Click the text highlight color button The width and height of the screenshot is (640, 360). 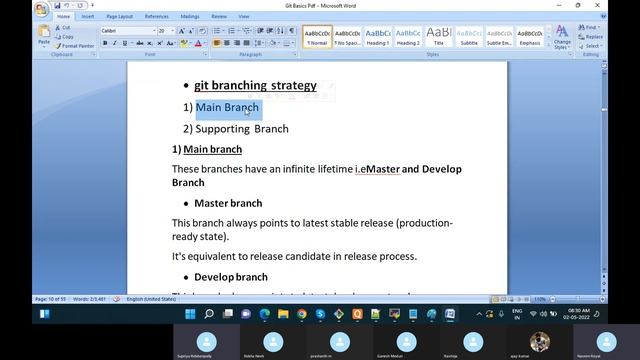[x=184, y=43]
